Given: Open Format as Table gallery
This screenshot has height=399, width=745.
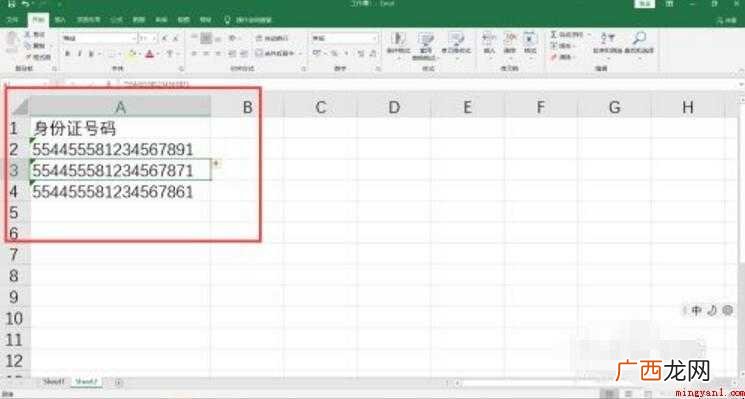Looking at the screenshot, I should click(425, 45).
